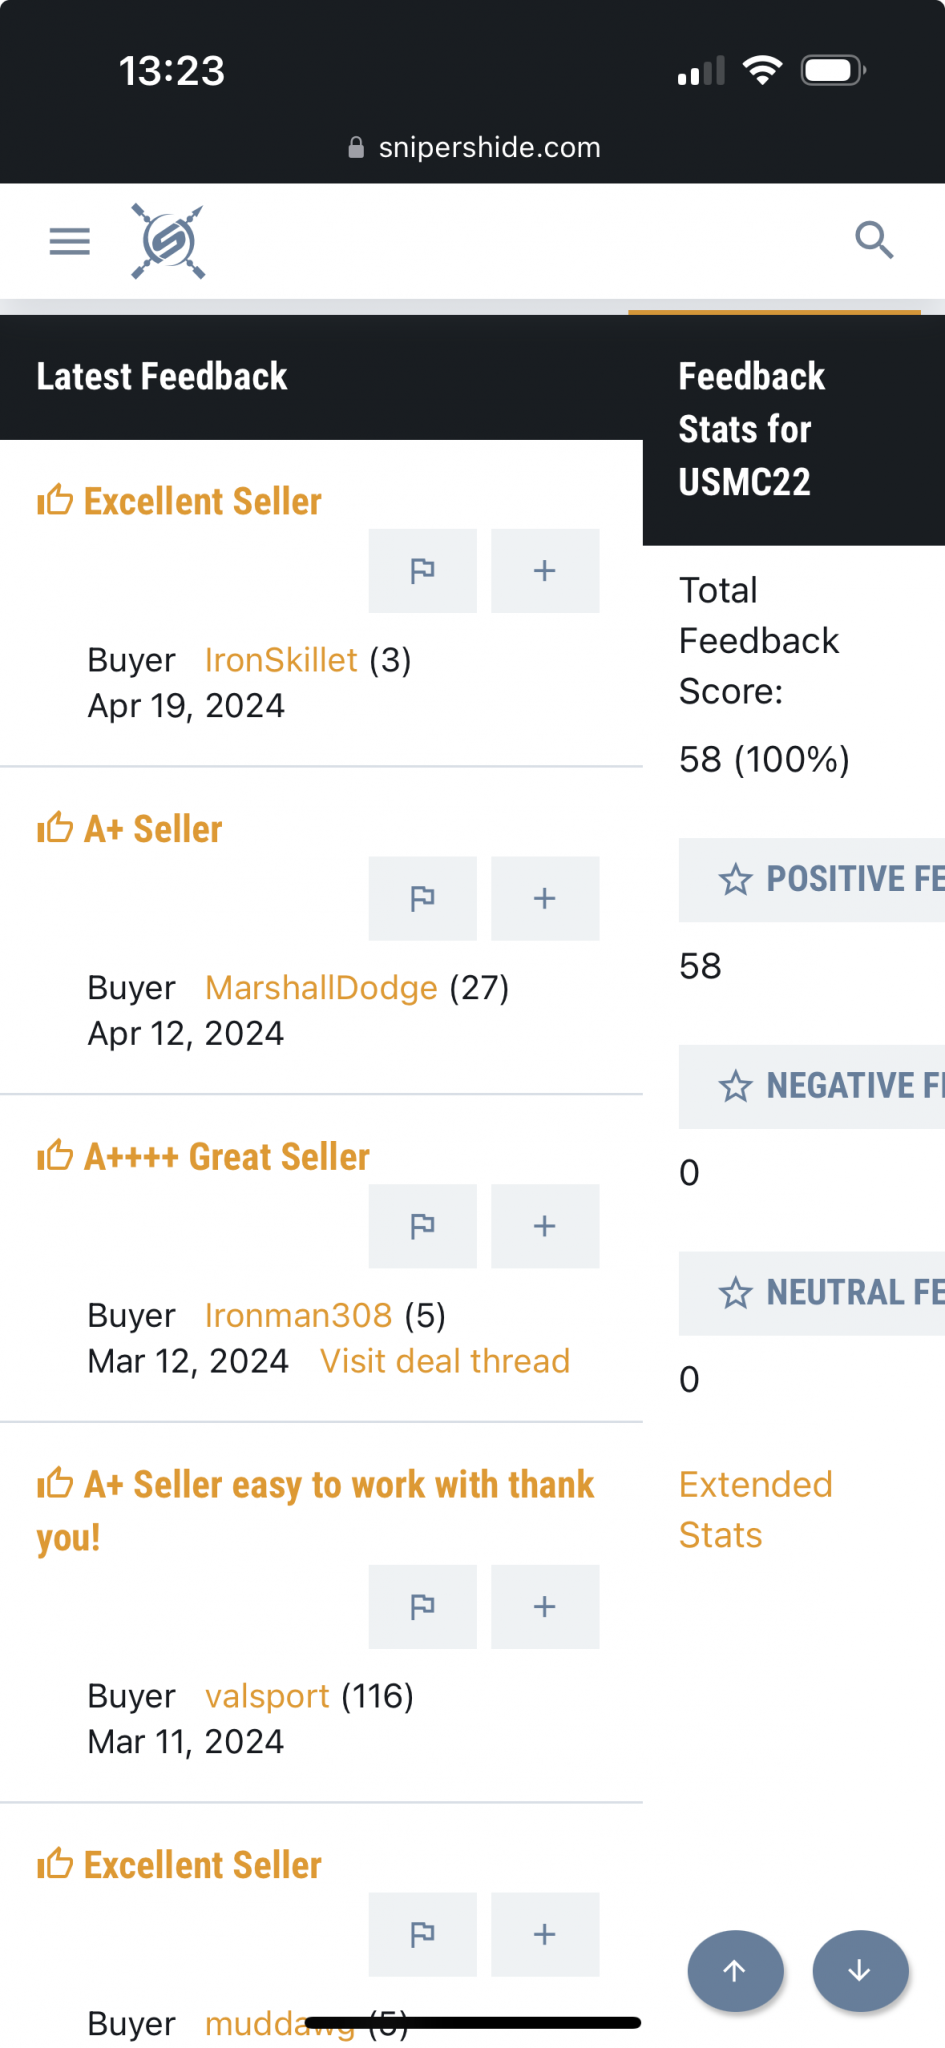Image resolution: width=945 pixels, height=2048 pixels.
Task: Report the IronSkillet feedback with the flag icon
Action: click(x=422, y=571)
